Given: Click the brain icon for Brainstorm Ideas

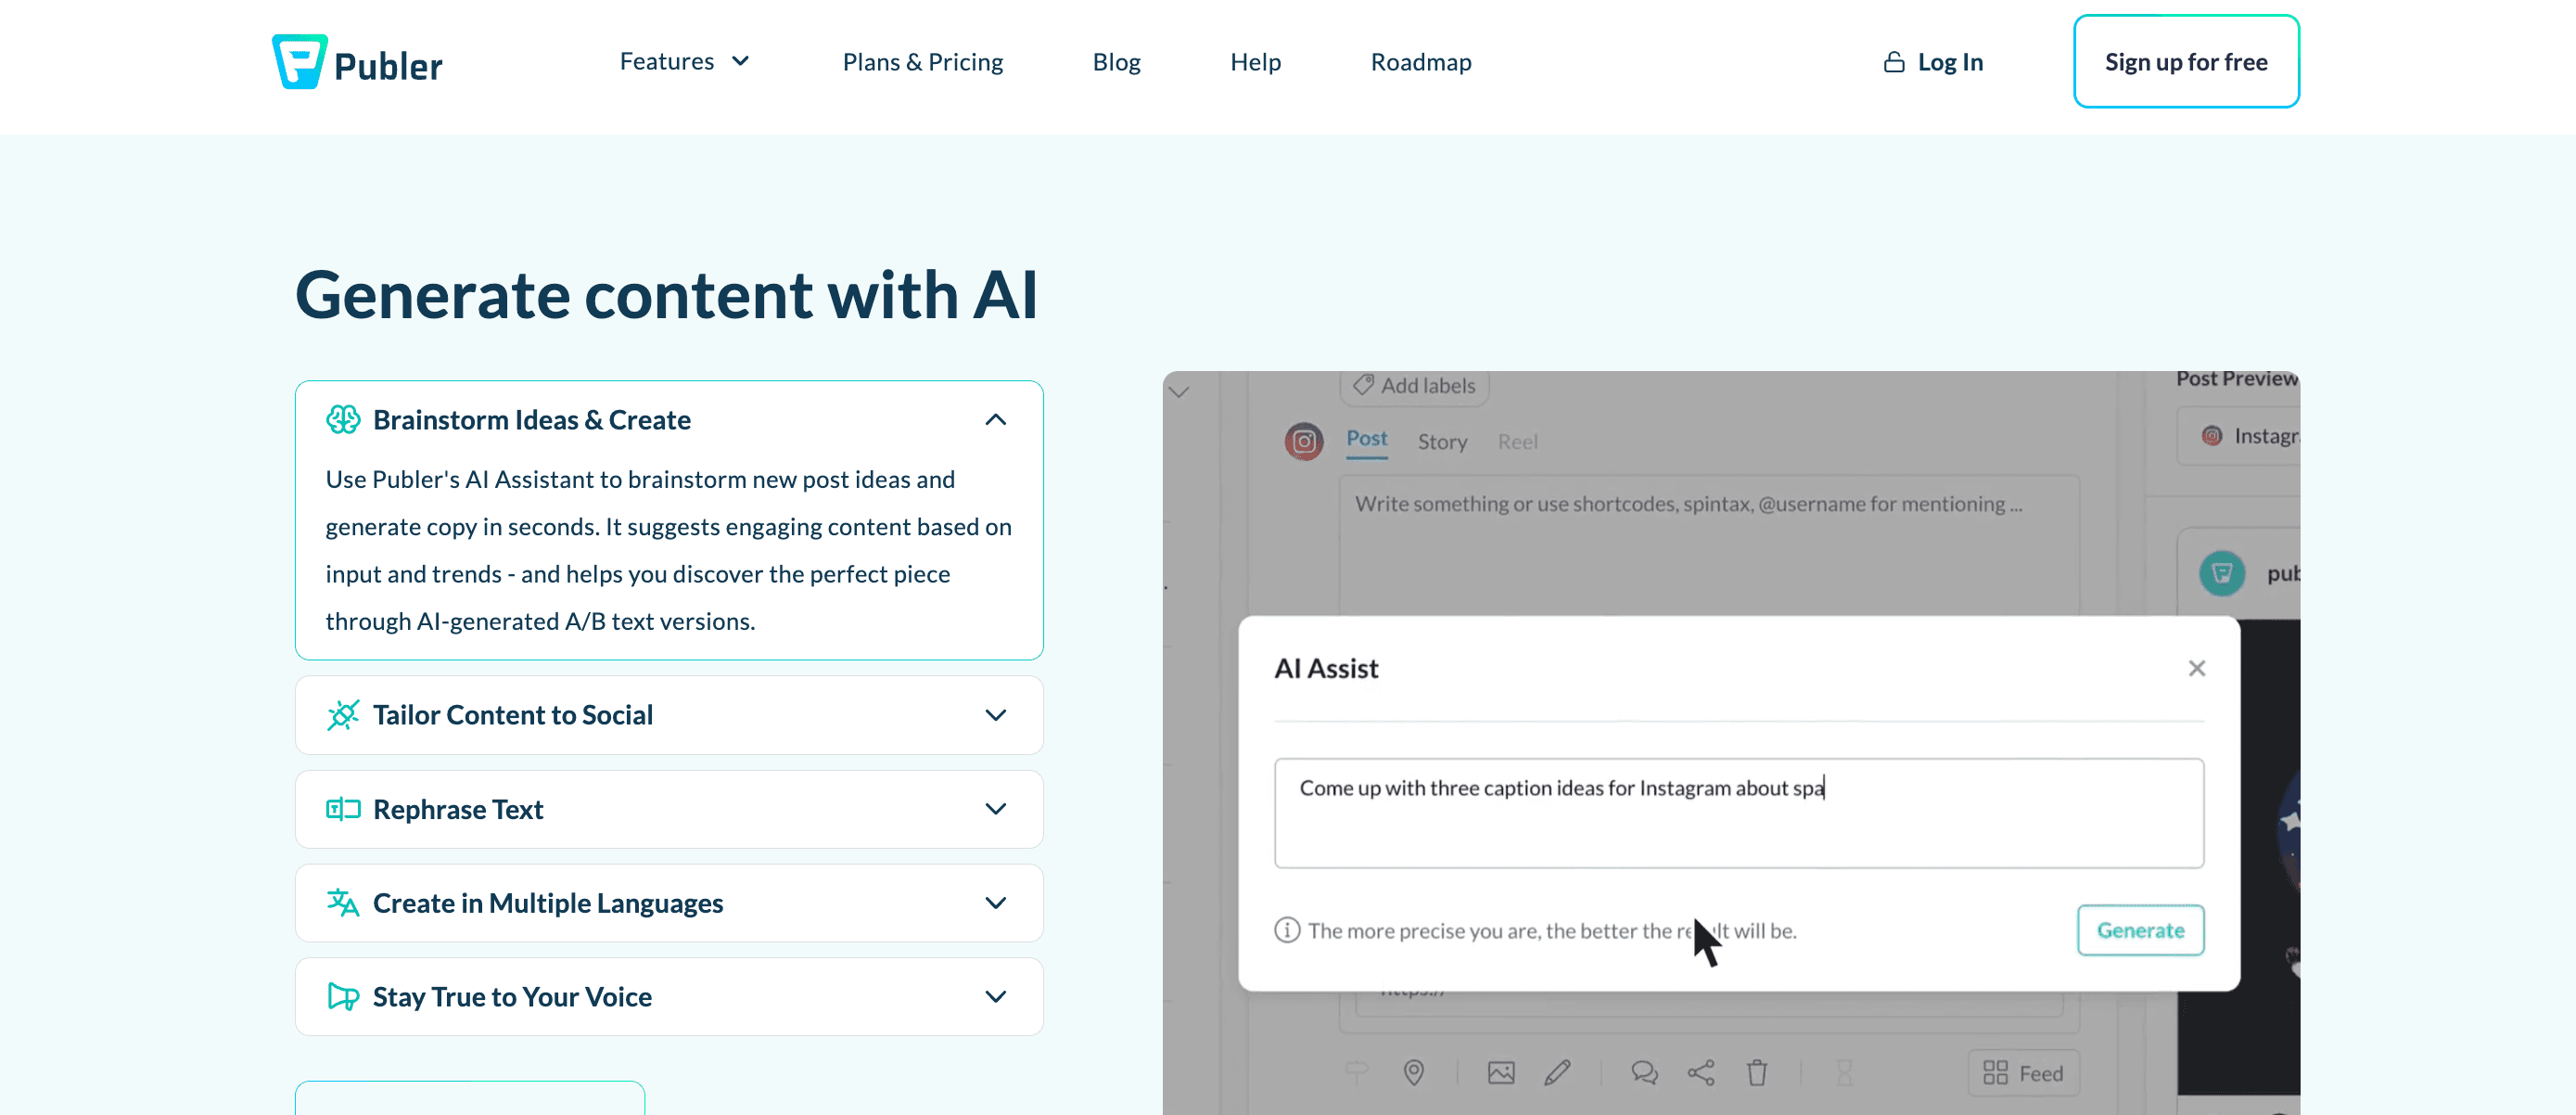Looking at the screenshot, I should point(343,419).
